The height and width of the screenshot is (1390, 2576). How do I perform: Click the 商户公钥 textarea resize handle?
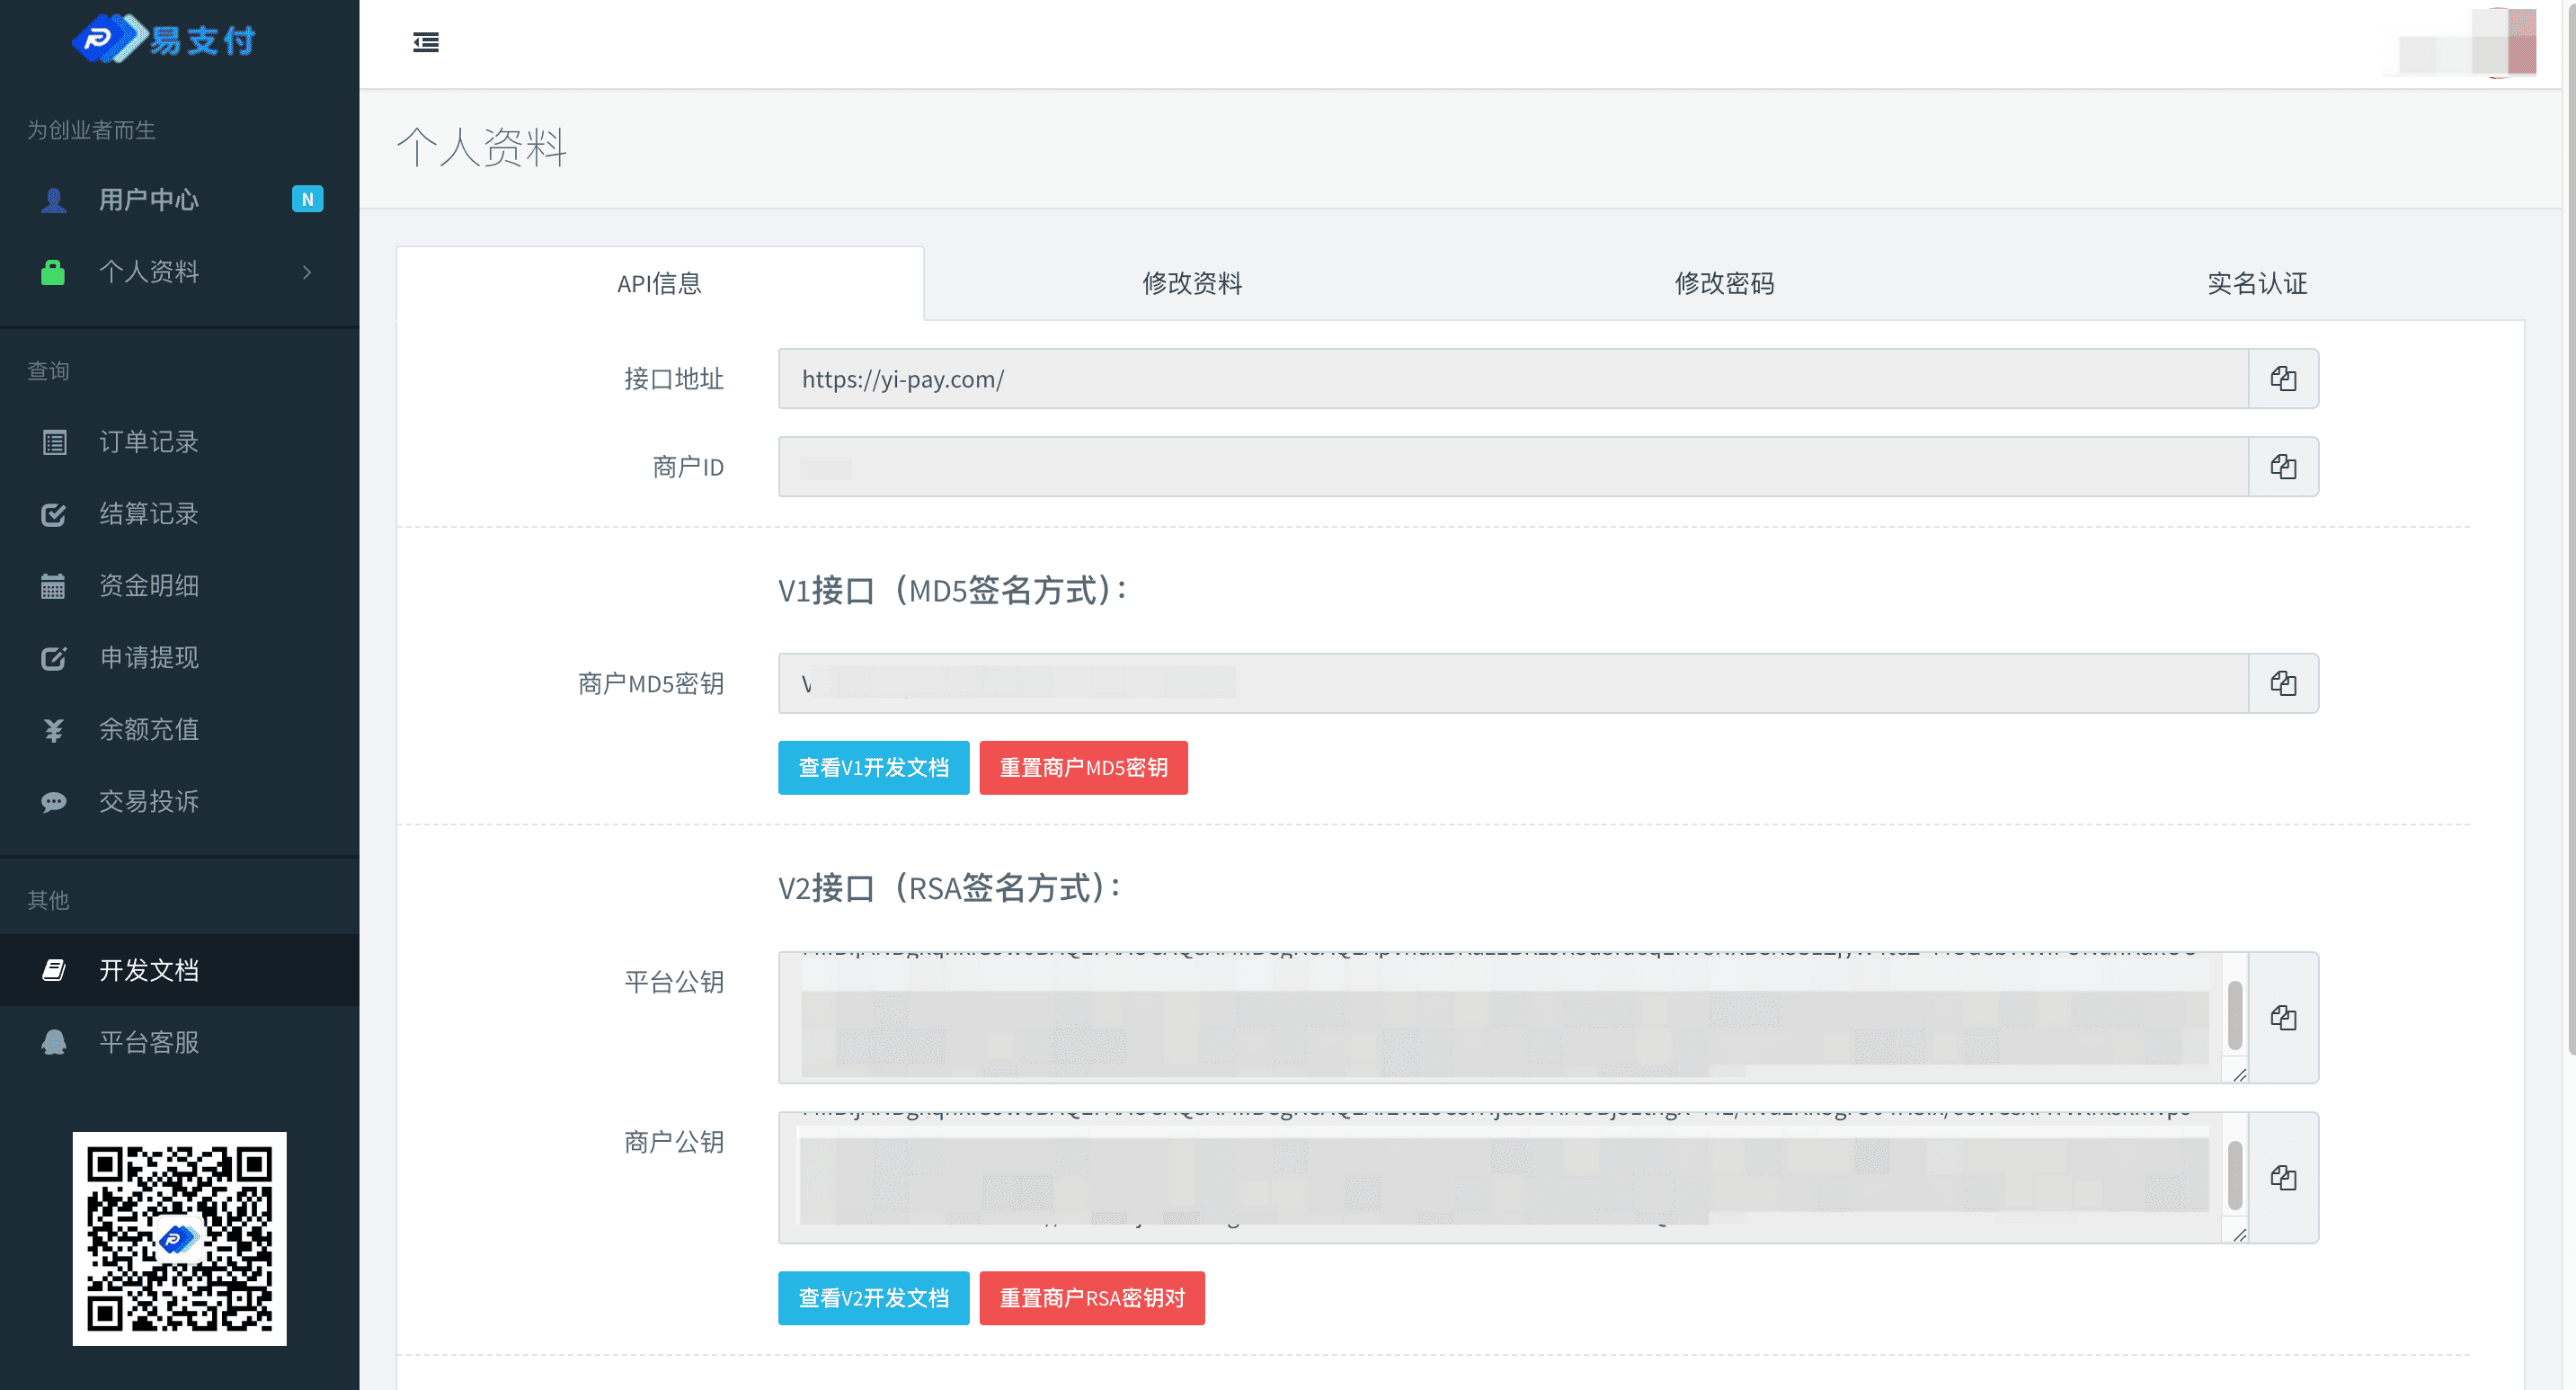click(2240, 1235)
